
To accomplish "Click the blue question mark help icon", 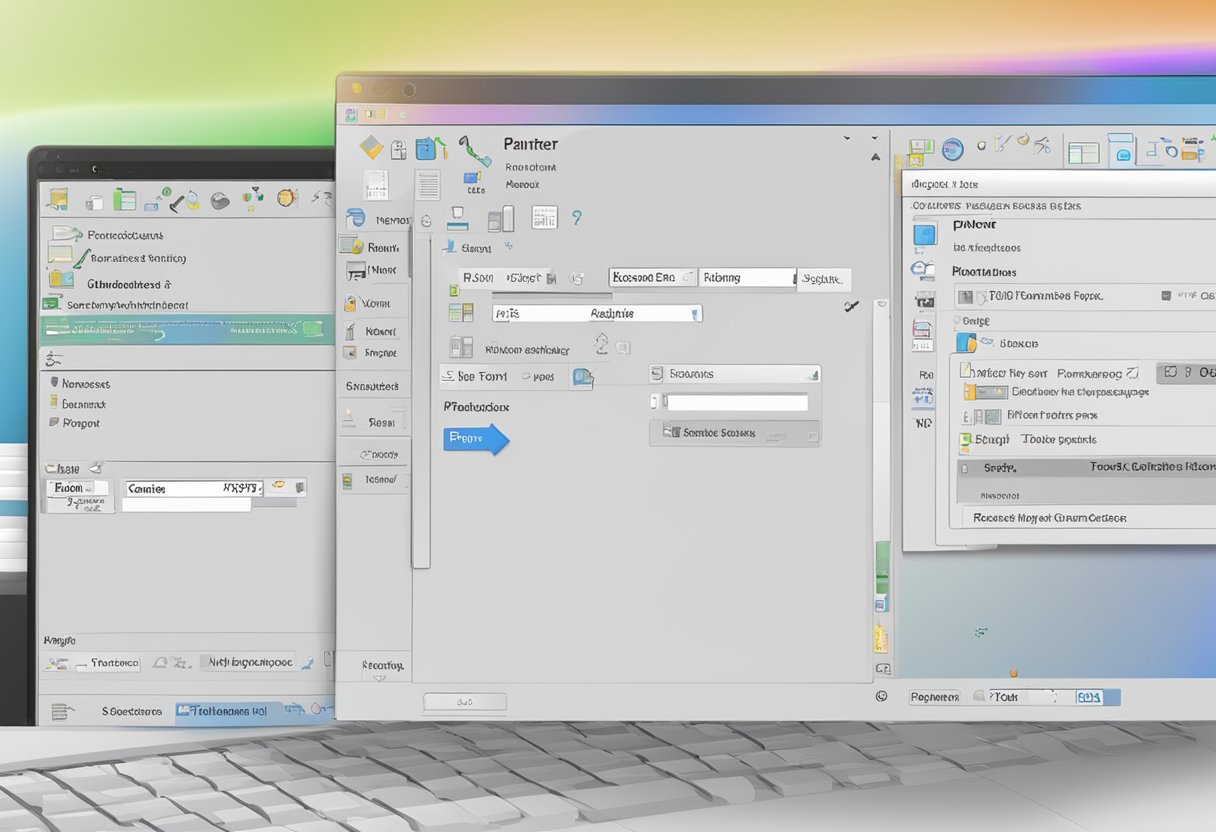I will click(x=576, y=217).
